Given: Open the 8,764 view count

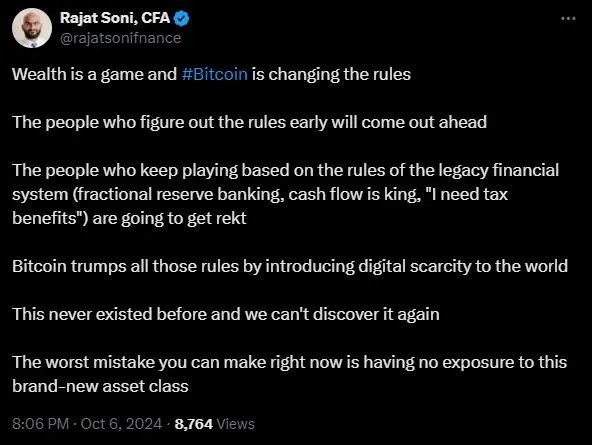Looking at the screenshot, I should [194, 424].
